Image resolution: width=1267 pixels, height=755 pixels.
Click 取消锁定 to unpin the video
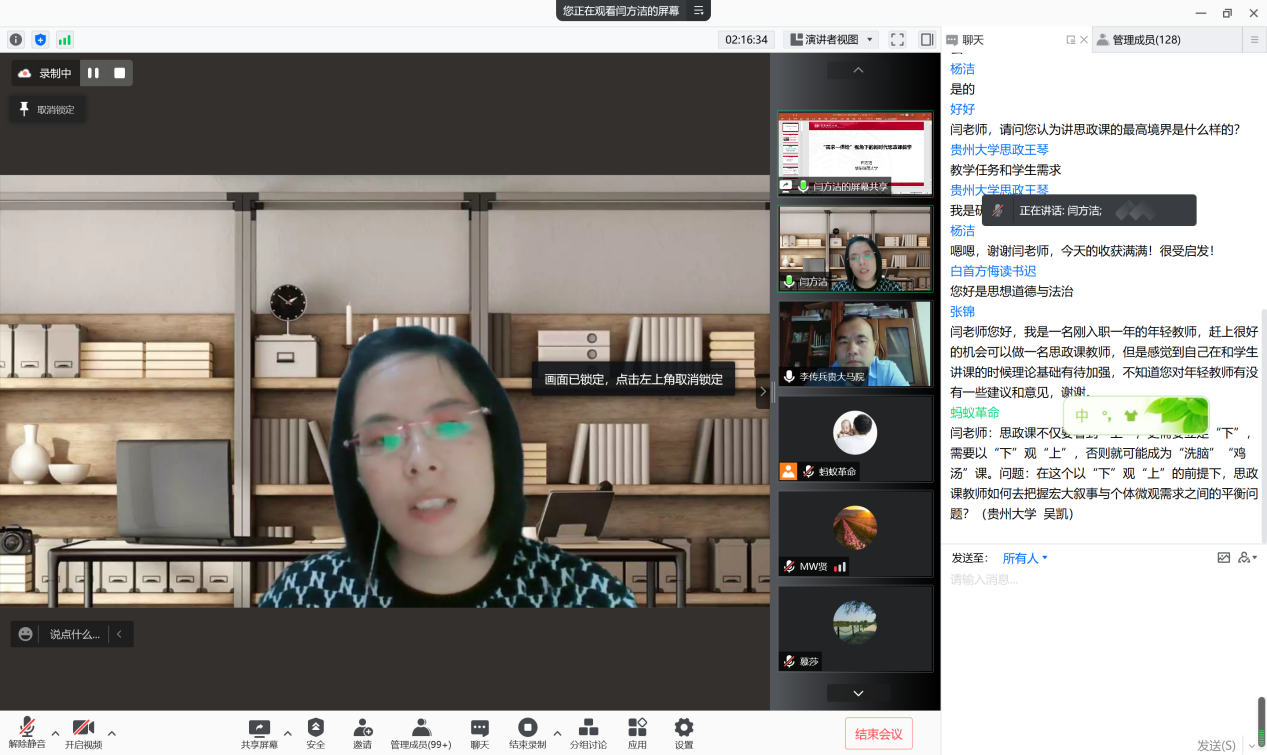47,110
